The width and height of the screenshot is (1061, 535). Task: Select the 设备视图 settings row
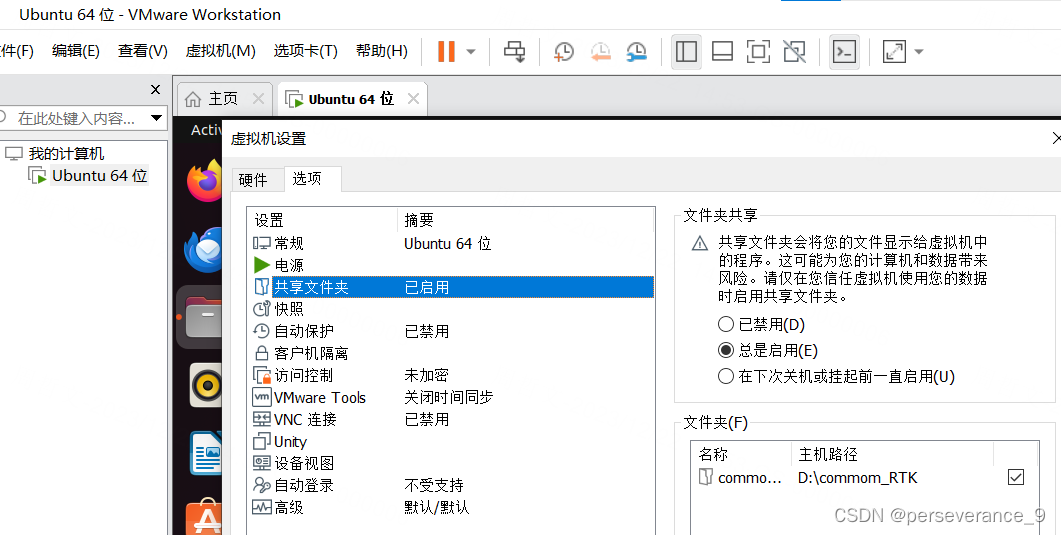click(451, 463)
